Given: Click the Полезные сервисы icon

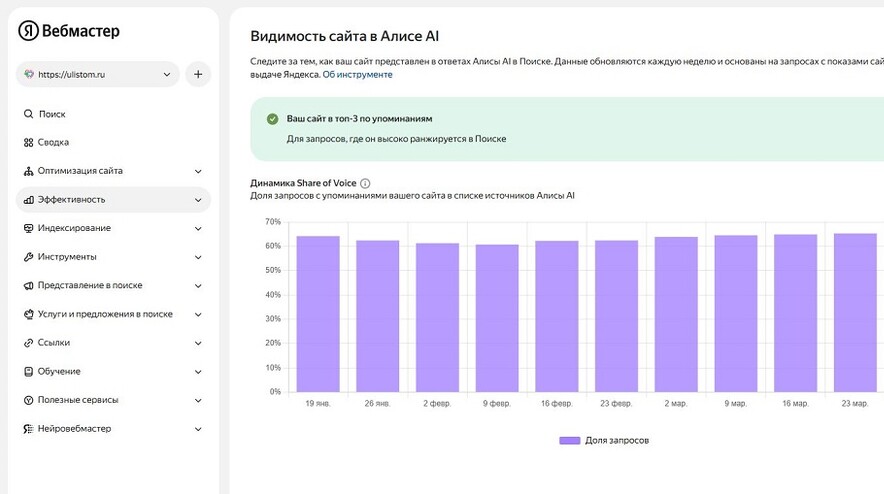Looking at the screenshot, I should 28,400.
